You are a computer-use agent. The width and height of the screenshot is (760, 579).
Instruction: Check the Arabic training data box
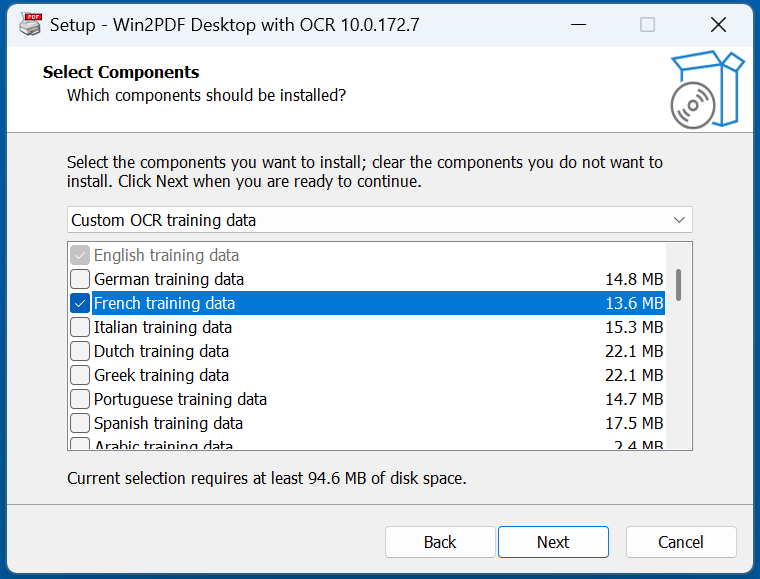coord(80,445)
